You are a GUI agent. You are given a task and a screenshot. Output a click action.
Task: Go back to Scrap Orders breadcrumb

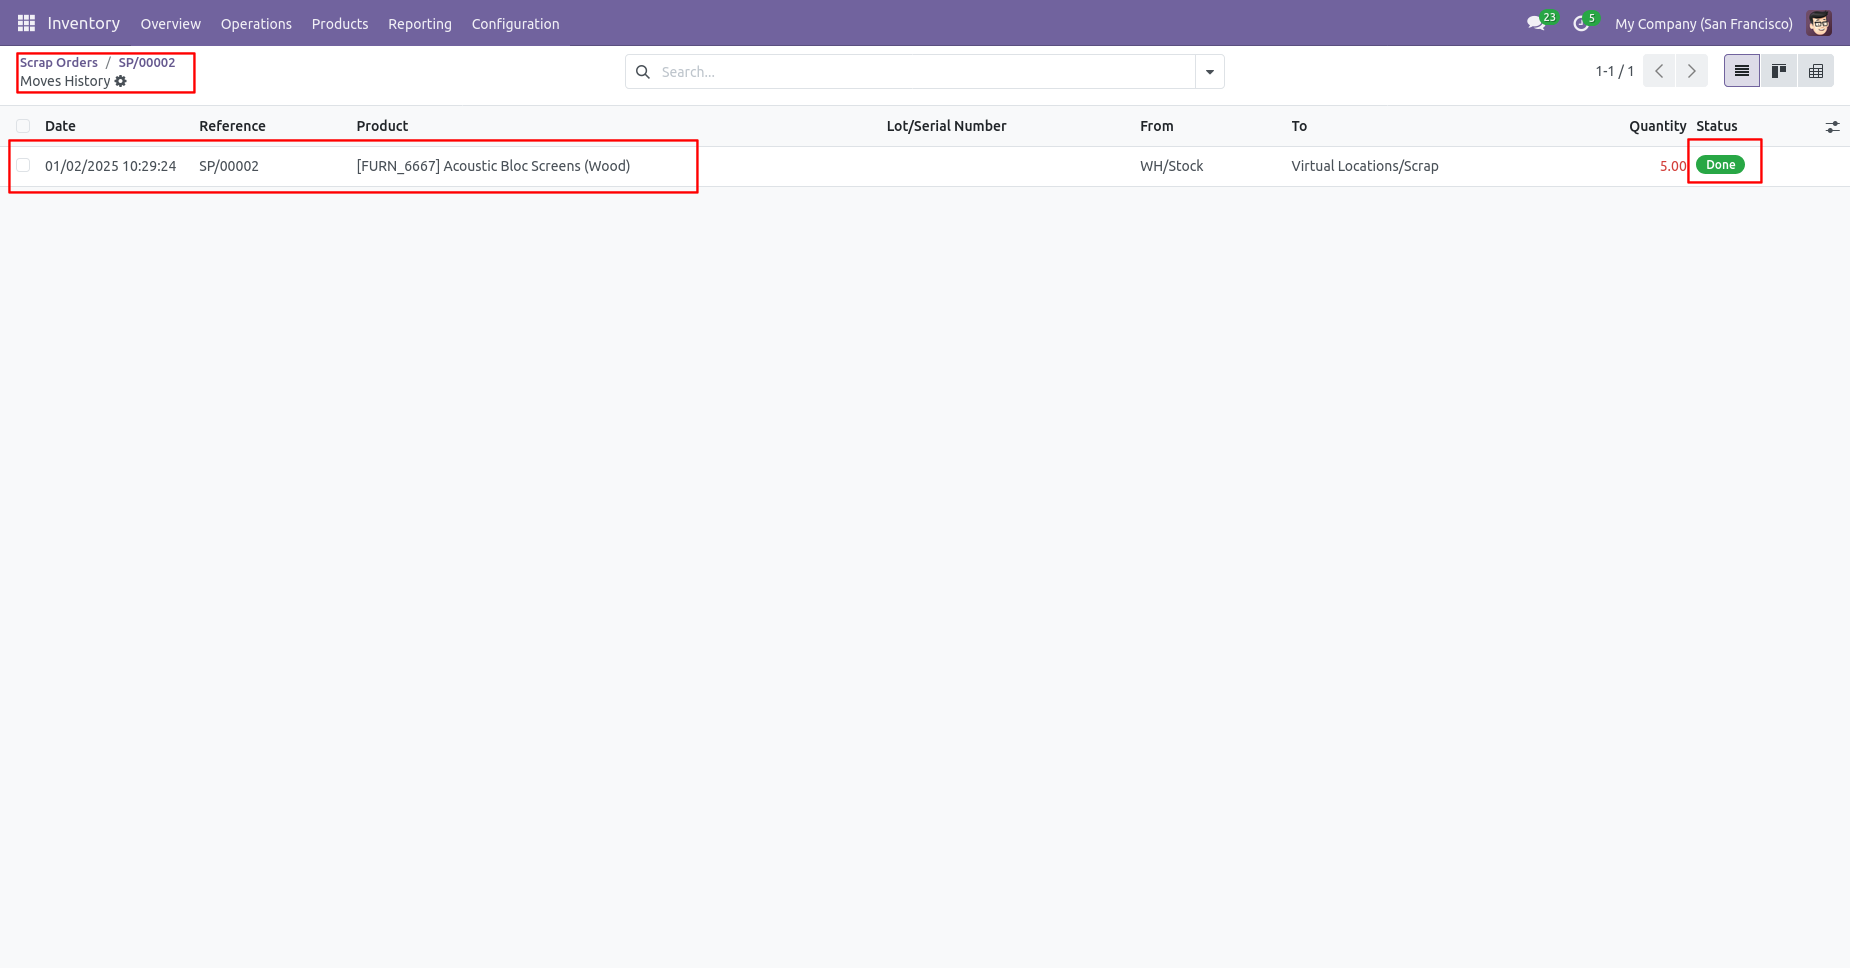59,62
